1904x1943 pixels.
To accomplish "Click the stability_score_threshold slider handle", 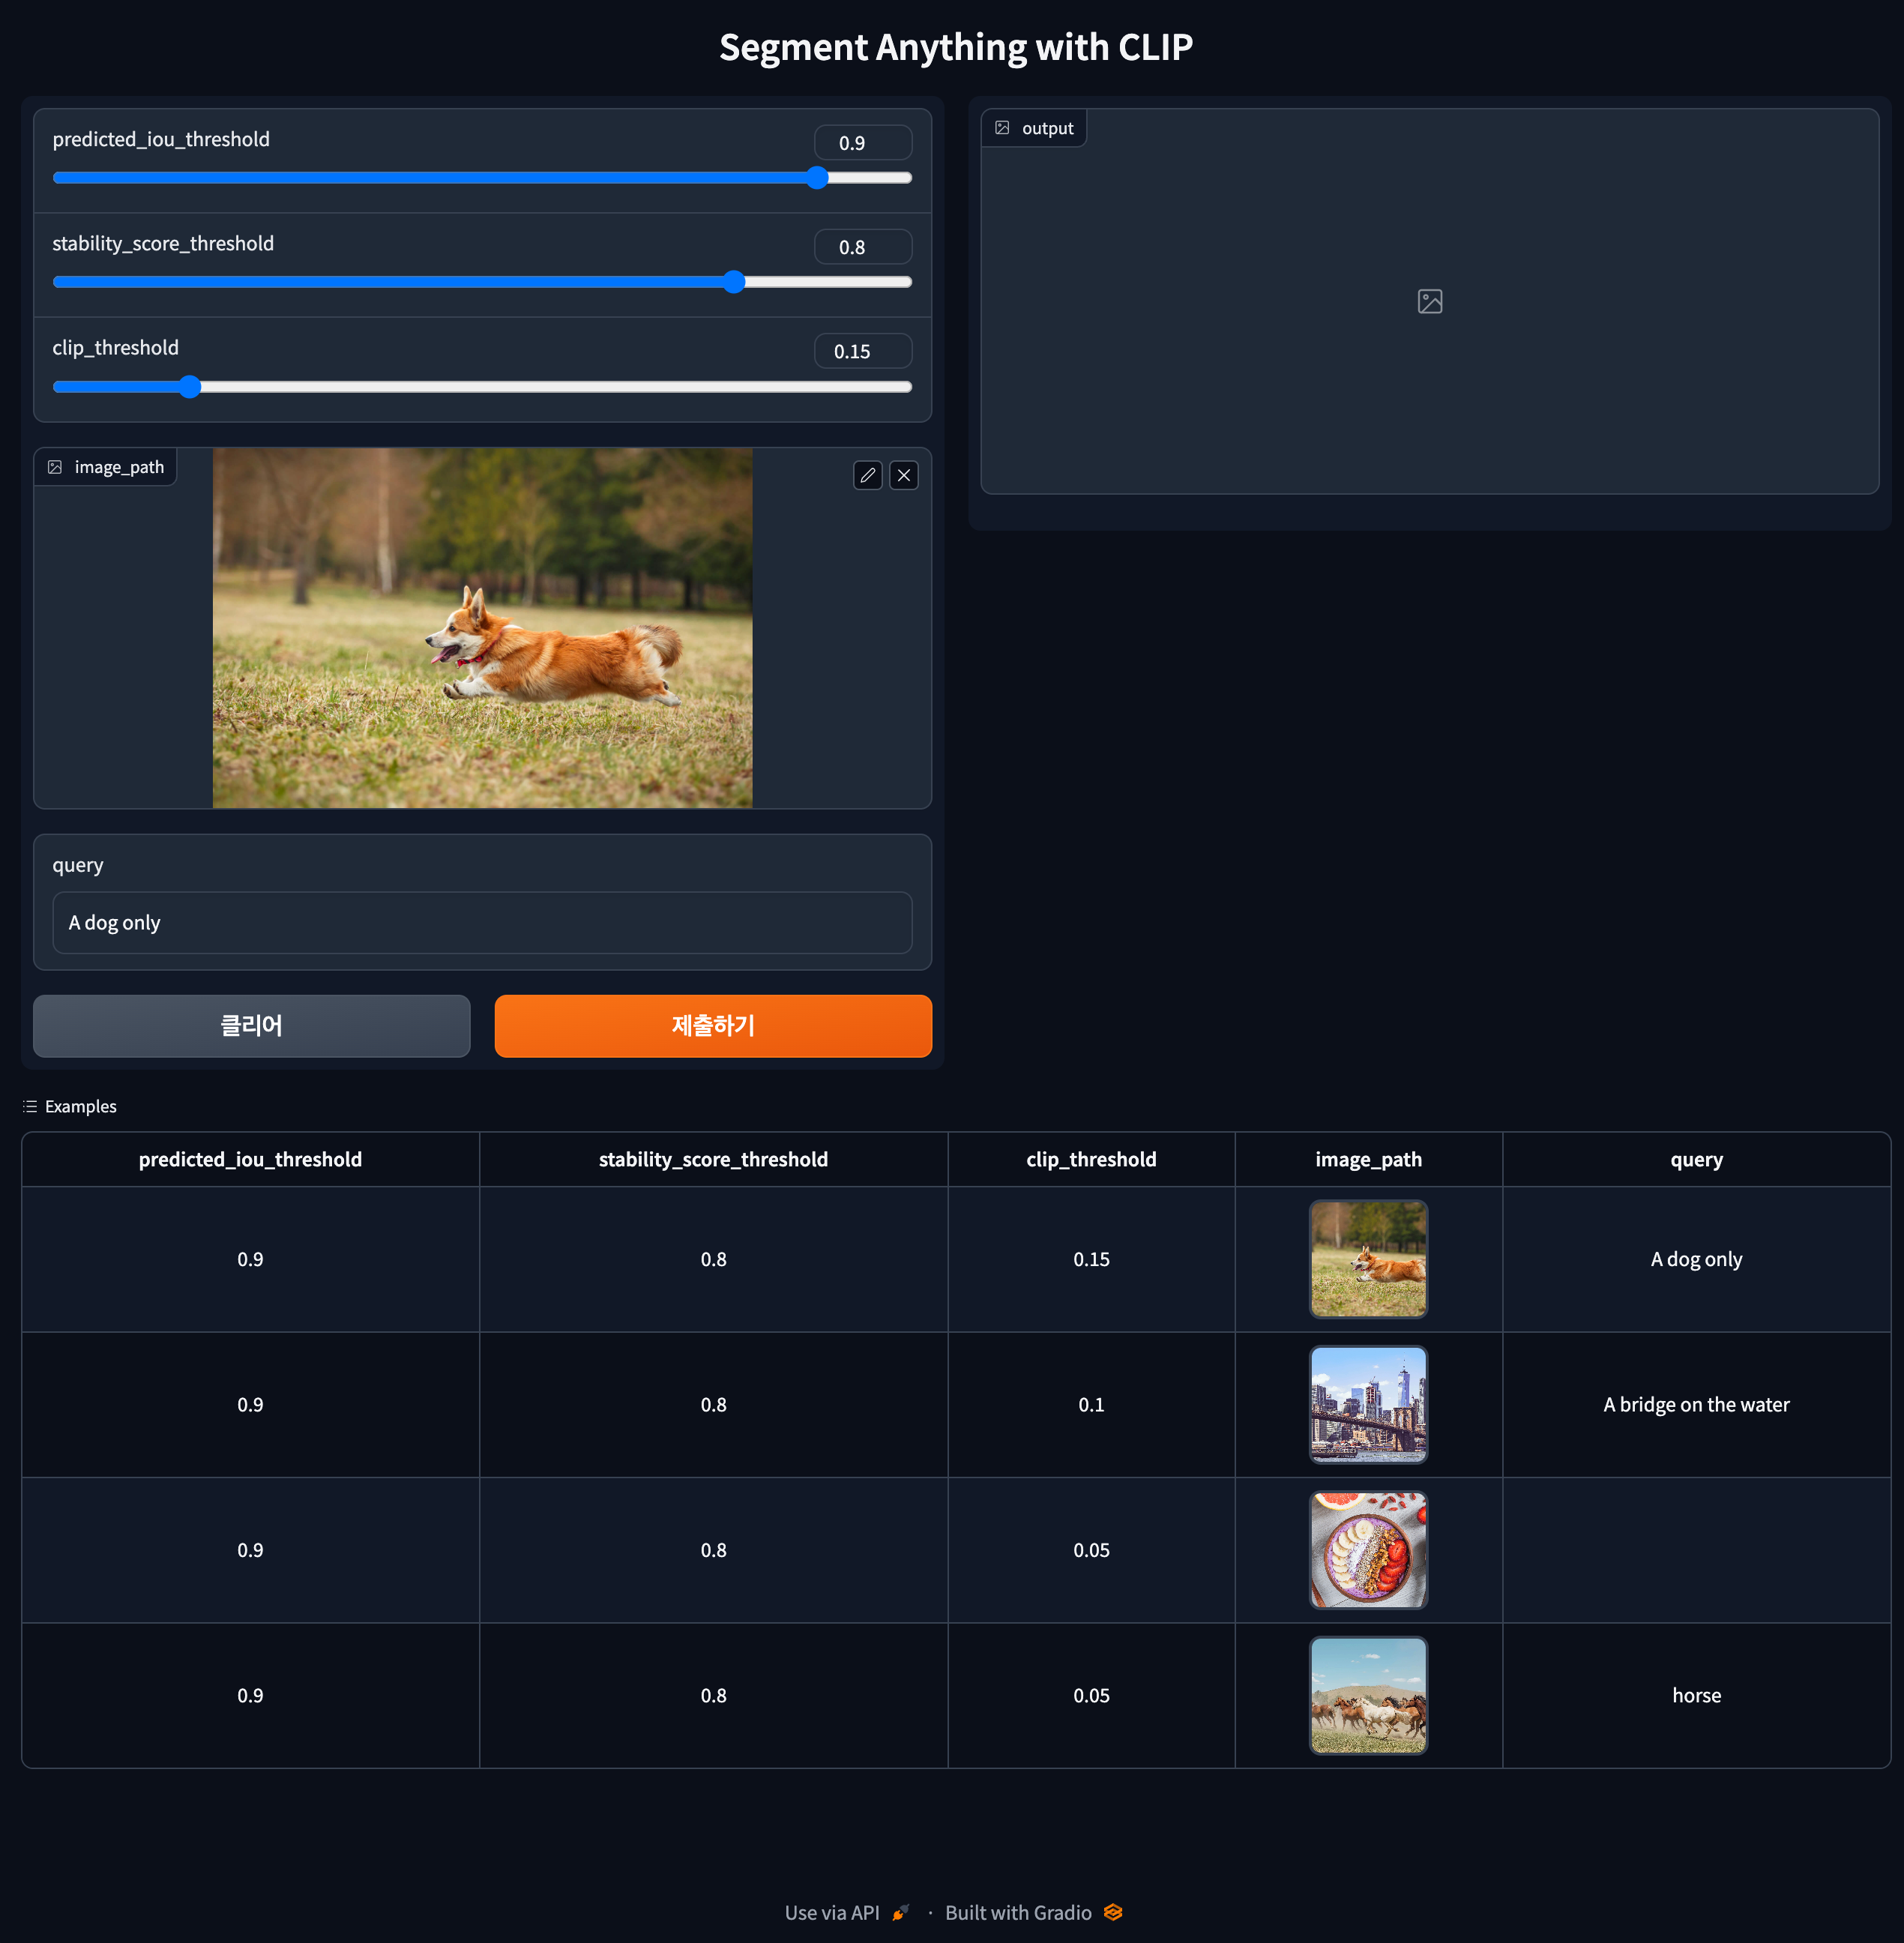I will 734,282.
